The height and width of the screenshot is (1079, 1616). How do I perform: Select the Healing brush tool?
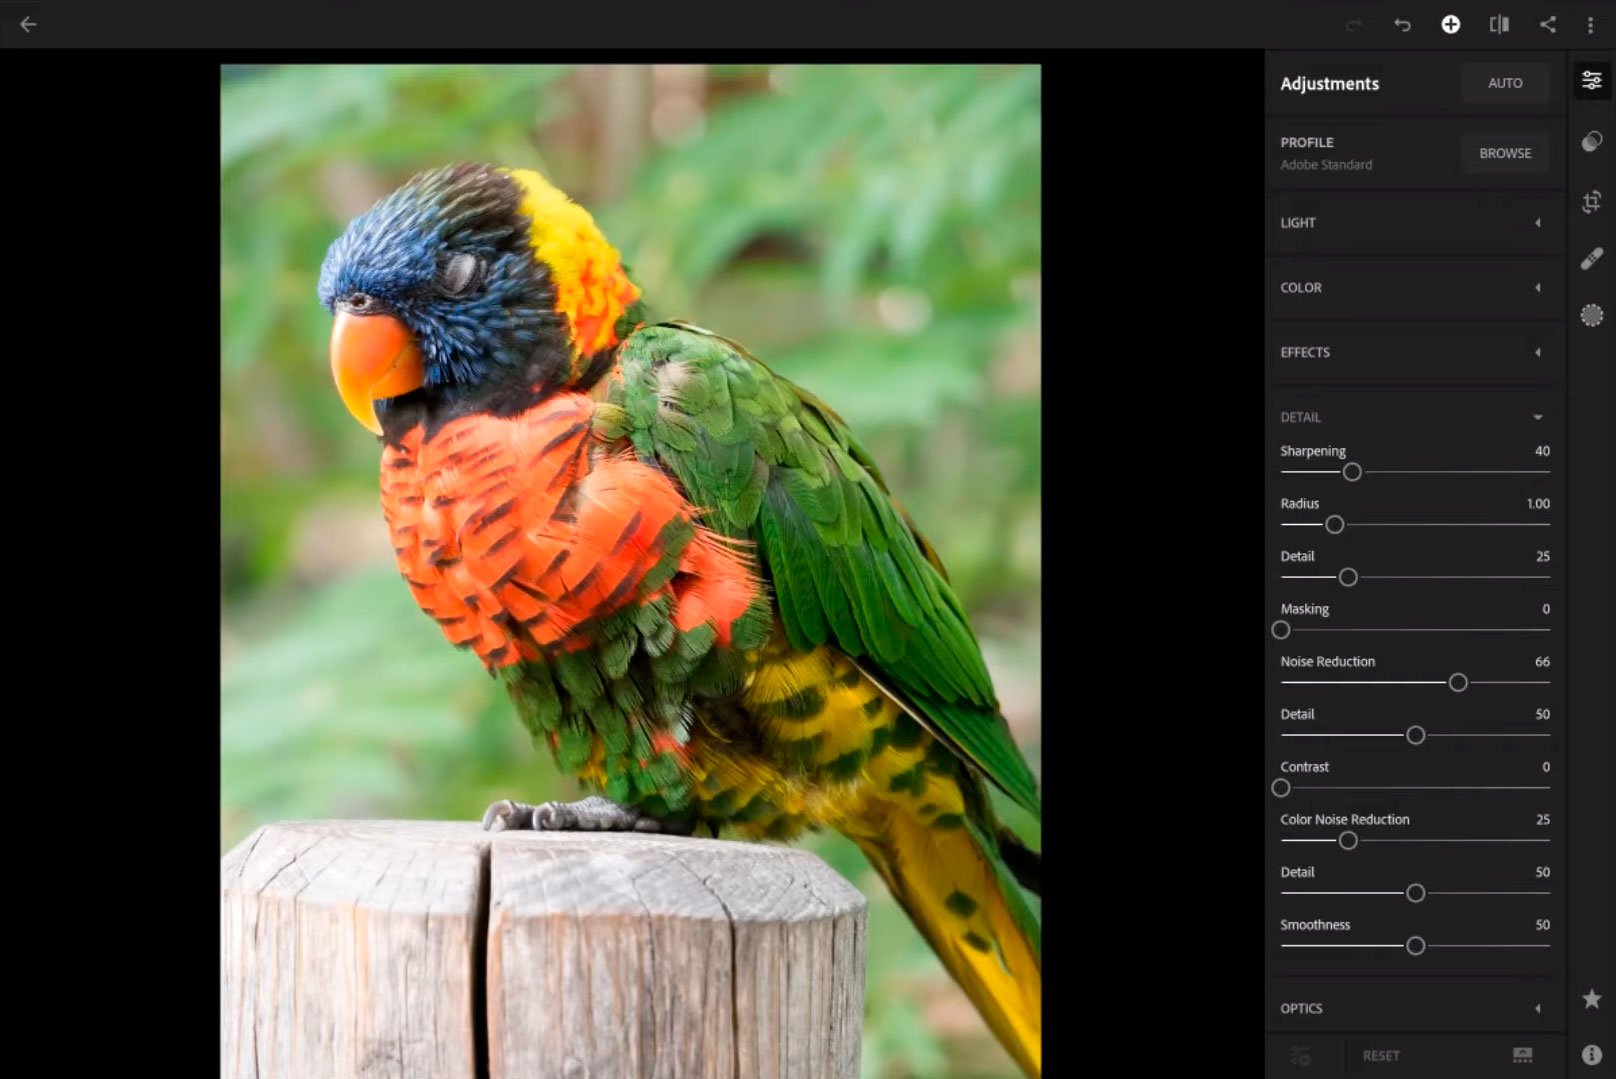[x=1591, y=258]
